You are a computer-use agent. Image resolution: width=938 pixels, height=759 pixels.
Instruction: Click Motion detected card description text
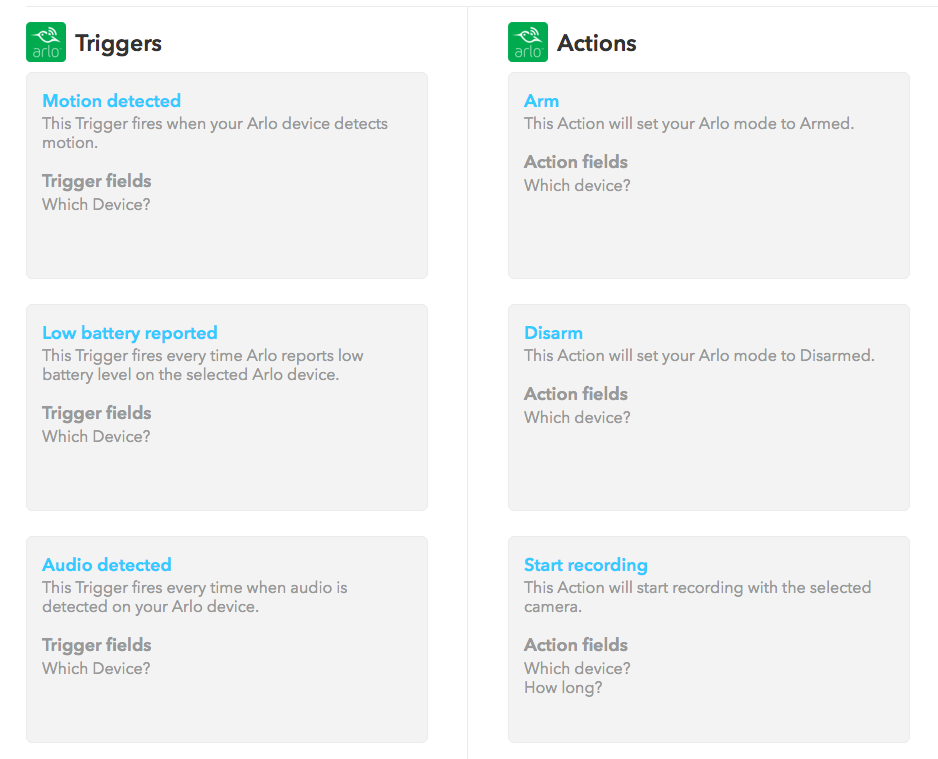coord(215,133)
